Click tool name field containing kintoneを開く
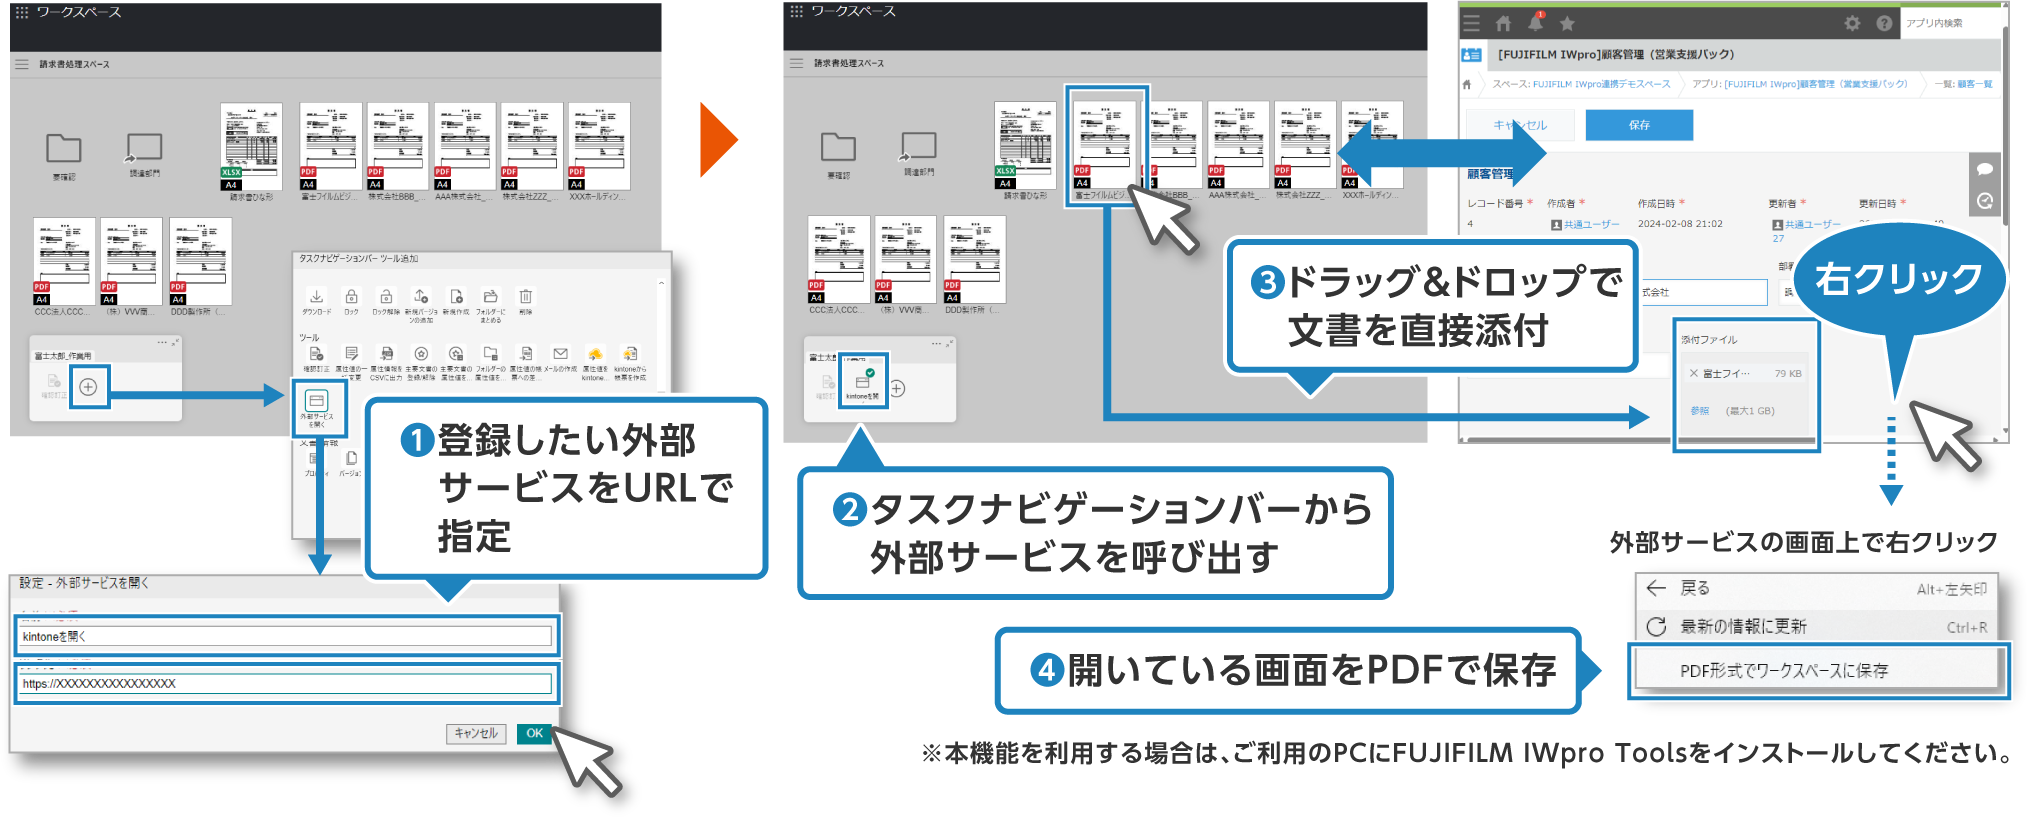The height and width of the screenshot is (817, 2027). coord(286,636)
